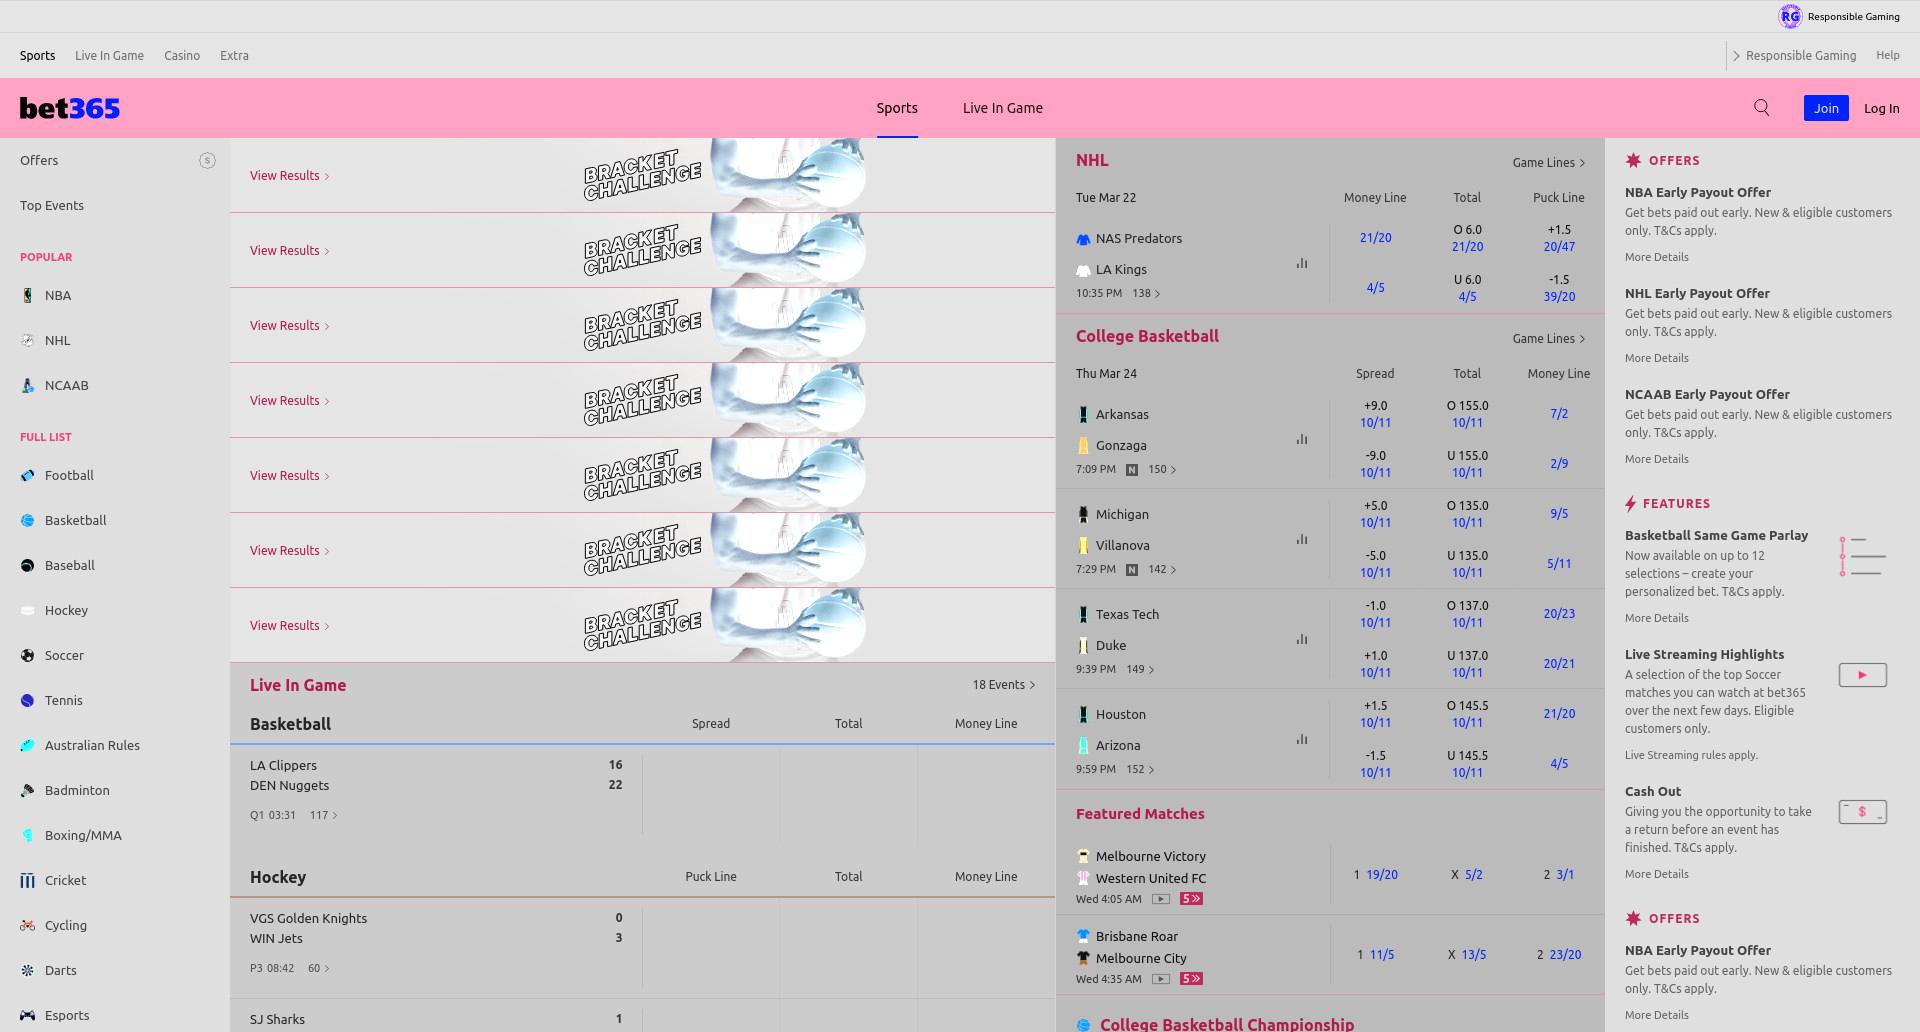Select the NHL icon in sidebar
Screen dimensions: 1920x1032
pos(27,340)
